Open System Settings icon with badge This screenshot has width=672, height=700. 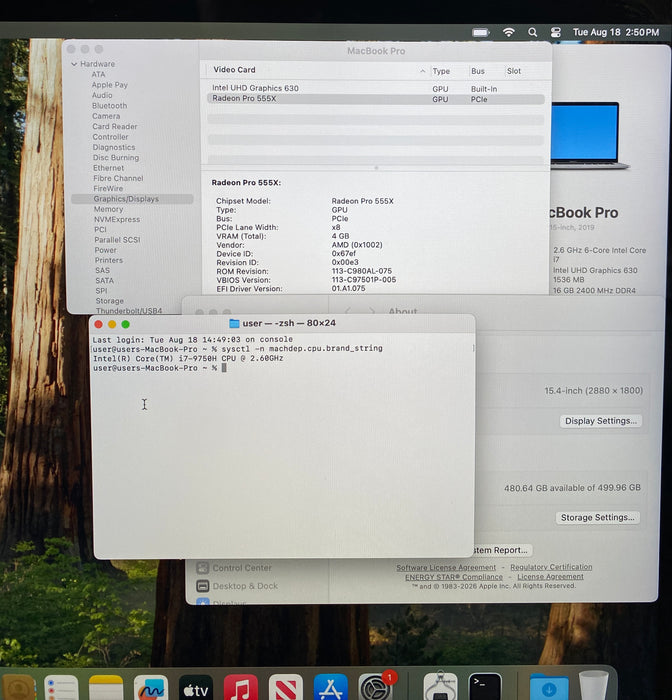coord(376,688)
